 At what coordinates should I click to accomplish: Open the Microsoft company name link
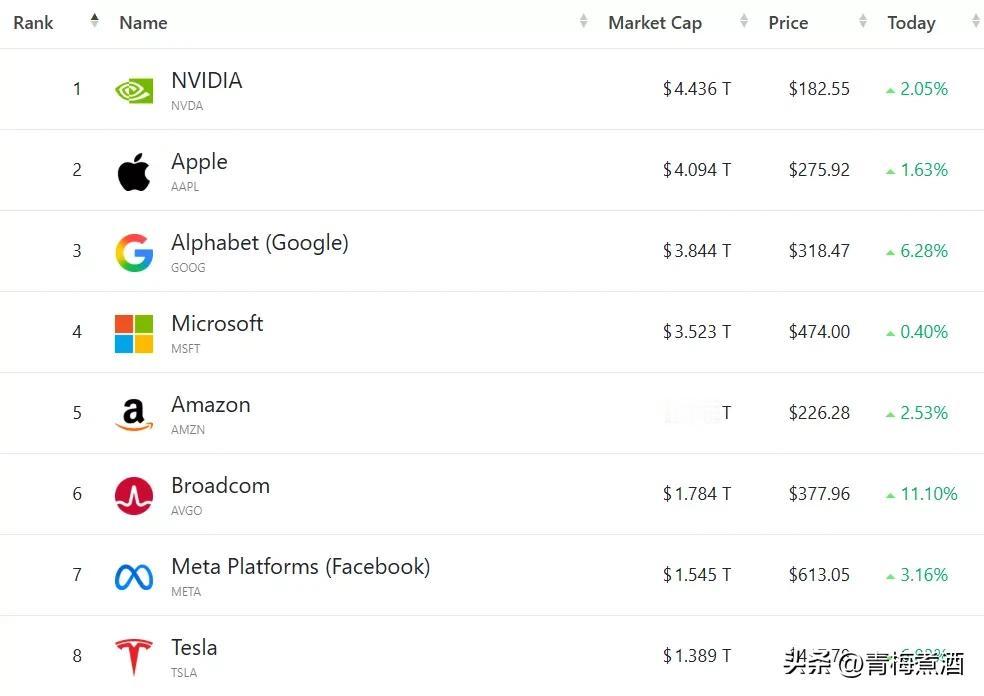click(217, 324)
